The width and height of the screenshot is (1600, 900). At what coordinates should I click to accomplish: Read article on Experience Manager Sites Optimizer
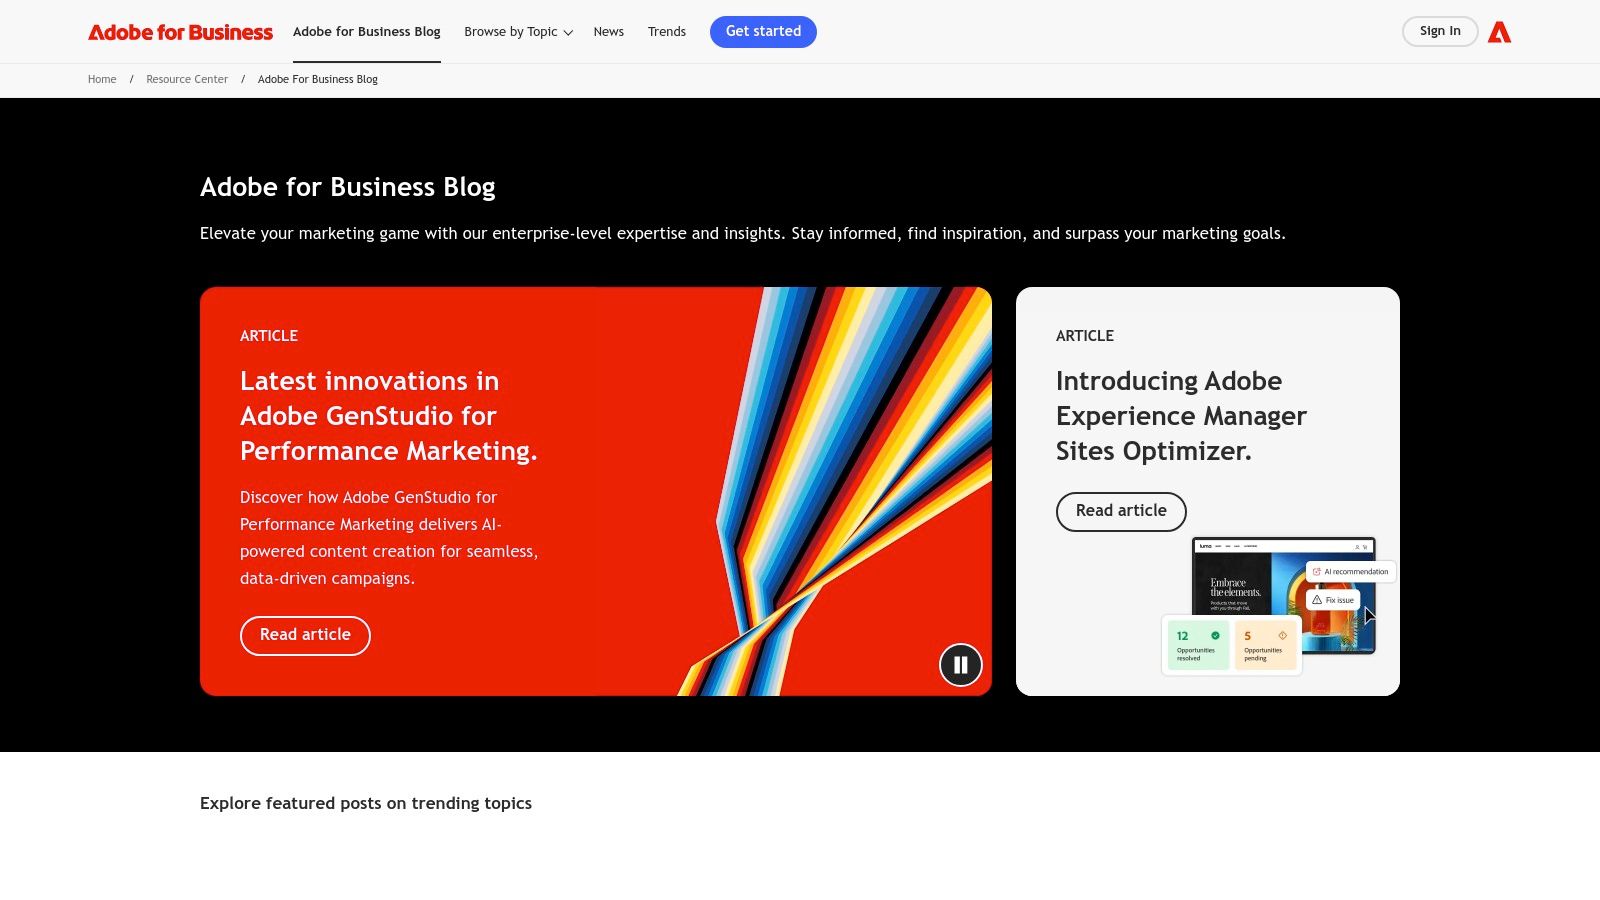[1121, 512]
